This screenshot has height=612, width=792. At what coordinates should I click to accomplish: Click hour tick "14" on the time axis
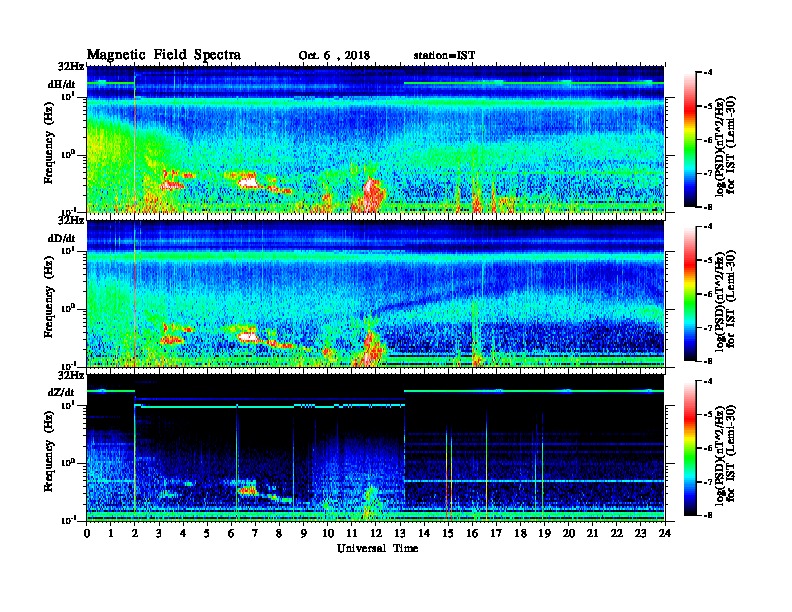coord(424,533)
